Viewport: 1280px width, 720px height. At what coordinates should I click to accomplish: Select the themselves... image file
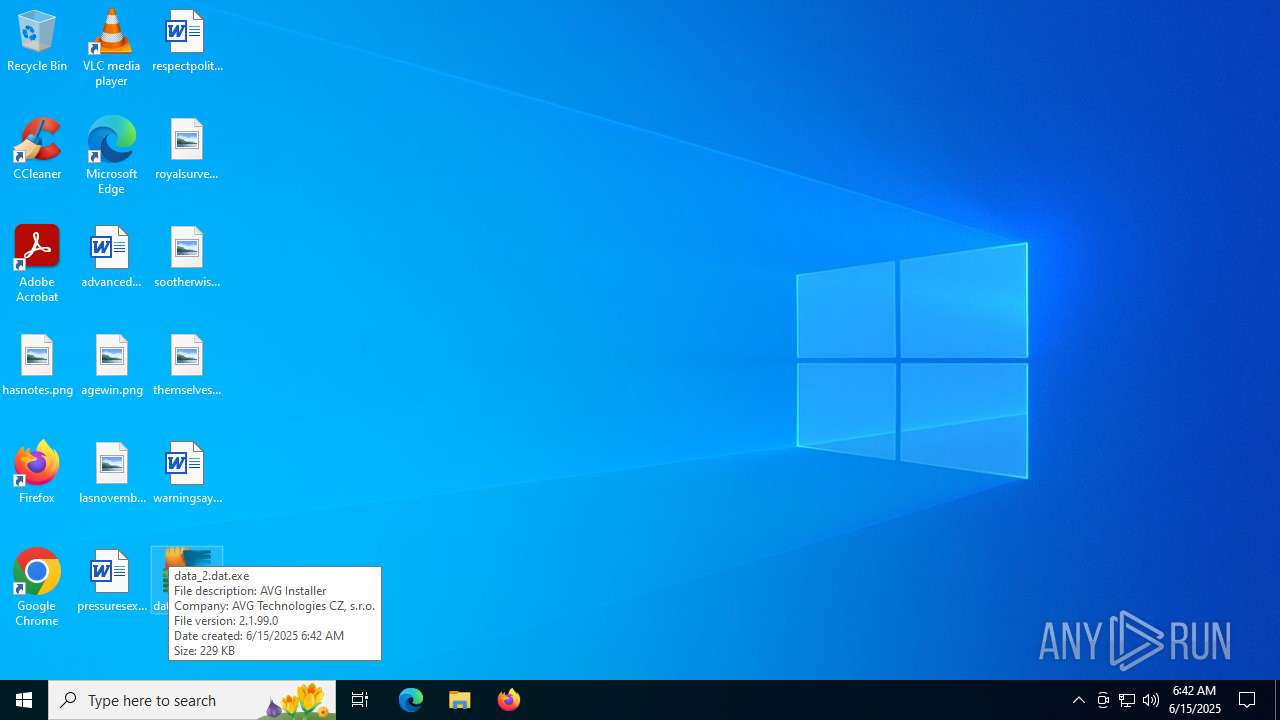tap(187, 366)
